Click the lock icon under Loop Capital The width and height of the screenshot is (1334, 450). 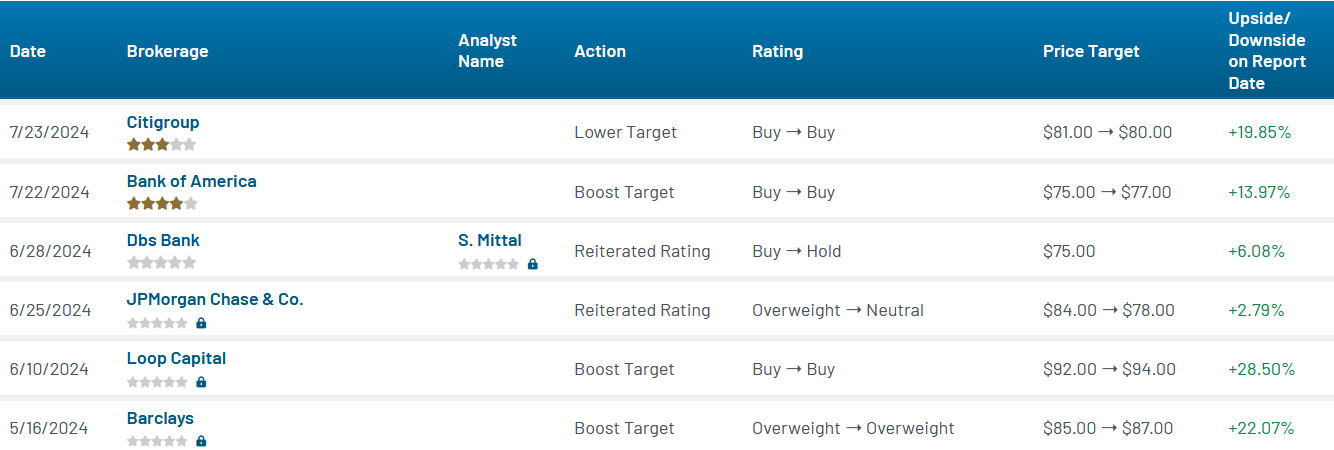point(201,382)
